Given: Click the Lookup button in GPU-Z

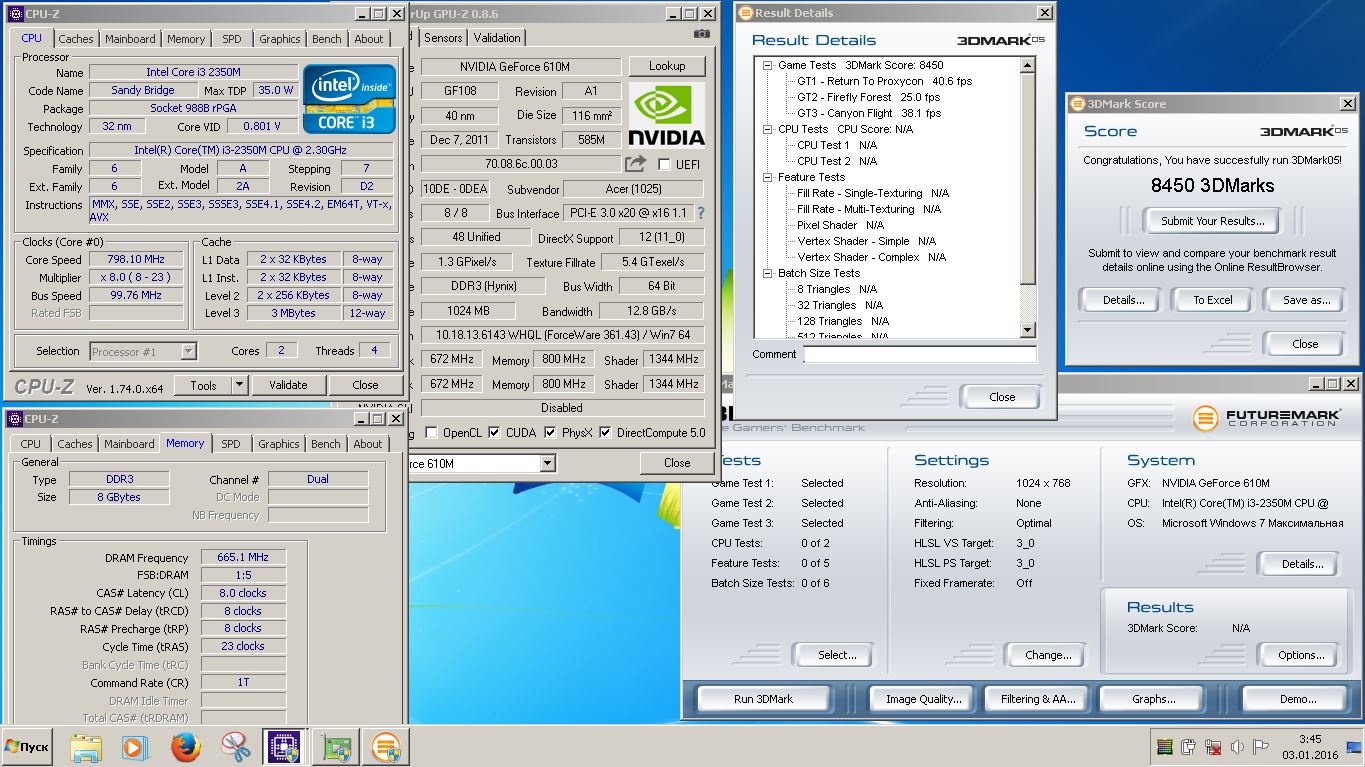Looking at the screenshot, I should [x=667, y=66].
